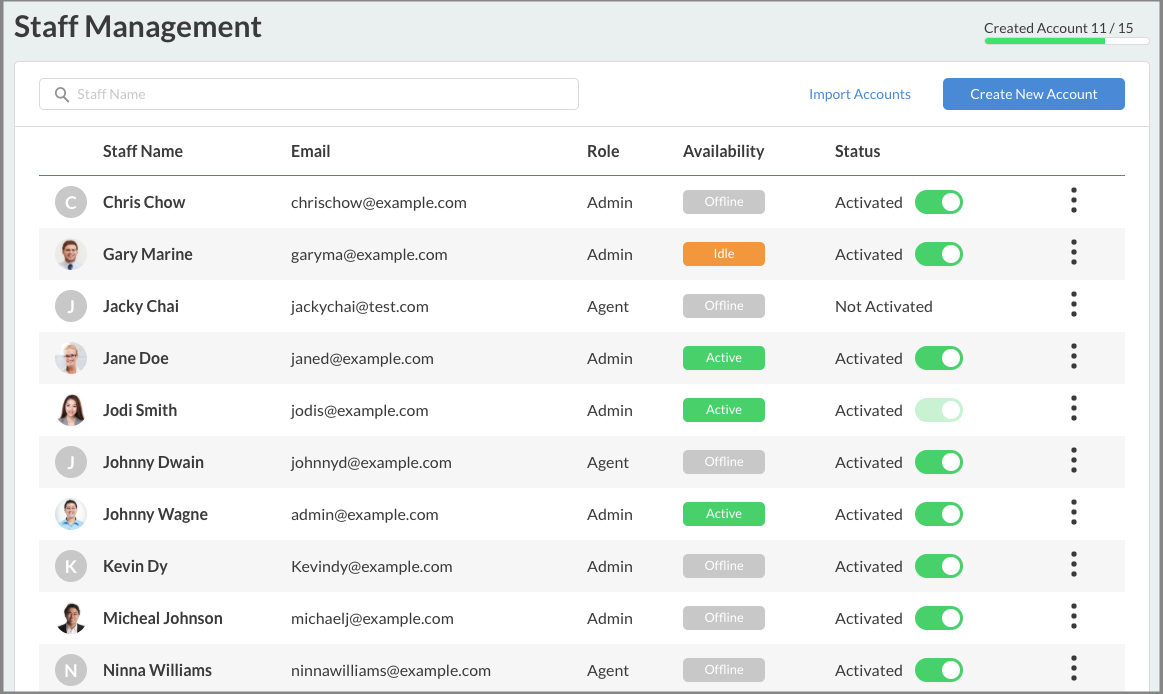The image size is (1163, 694).
Task: Click the search magnifier icon
Action: pyautogui.click(x=62, y=95)
